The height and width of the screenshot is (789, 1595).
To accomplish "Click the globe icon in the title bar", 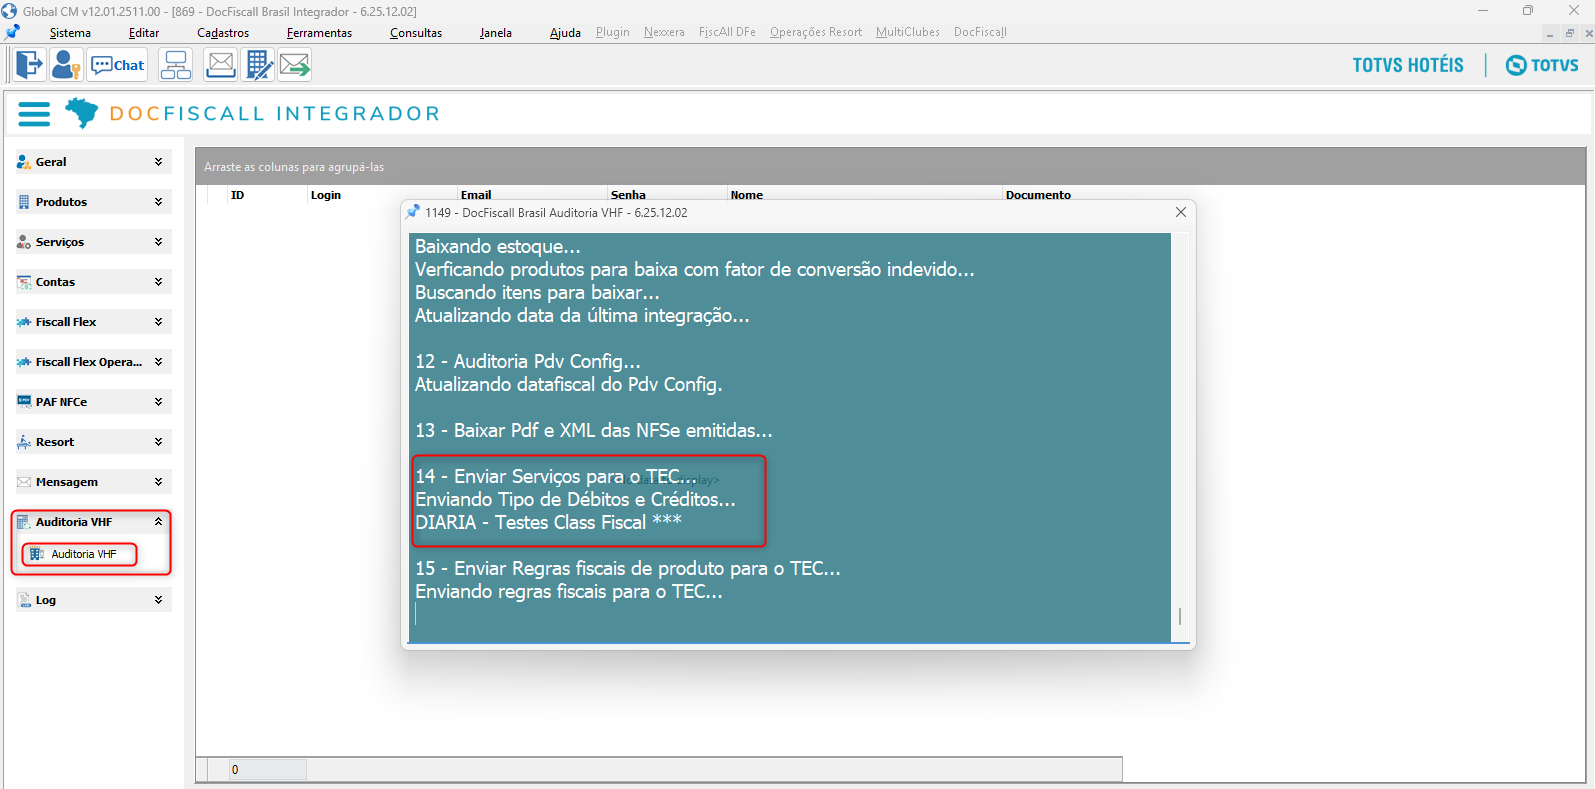I will point(9,11).
